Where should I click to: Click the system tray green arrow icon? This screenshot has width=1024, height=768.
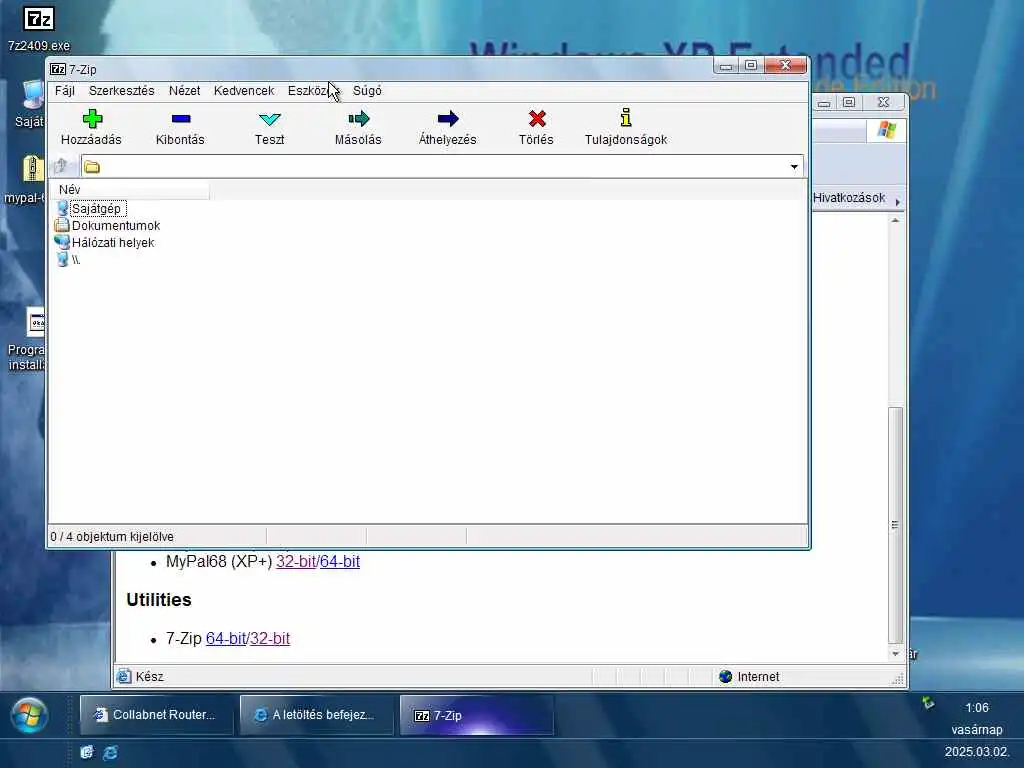click(928, 703)
